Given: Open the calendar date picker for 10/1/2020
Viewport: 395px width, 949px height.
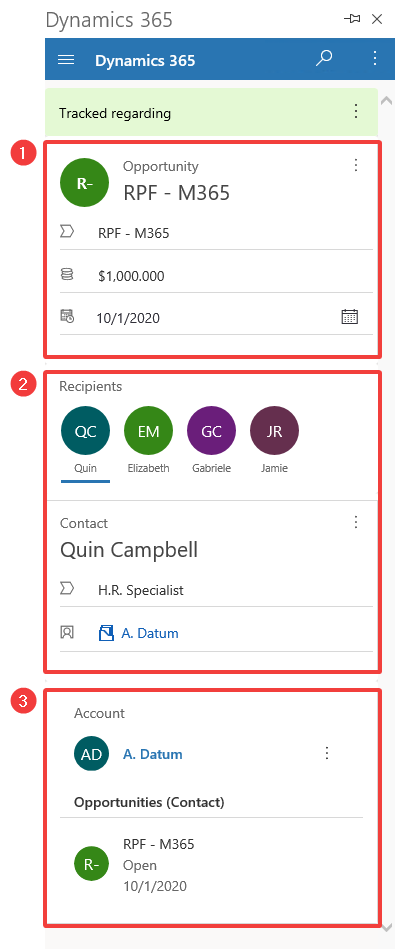Looking at the screenshot, I should [x=350, y=317].
